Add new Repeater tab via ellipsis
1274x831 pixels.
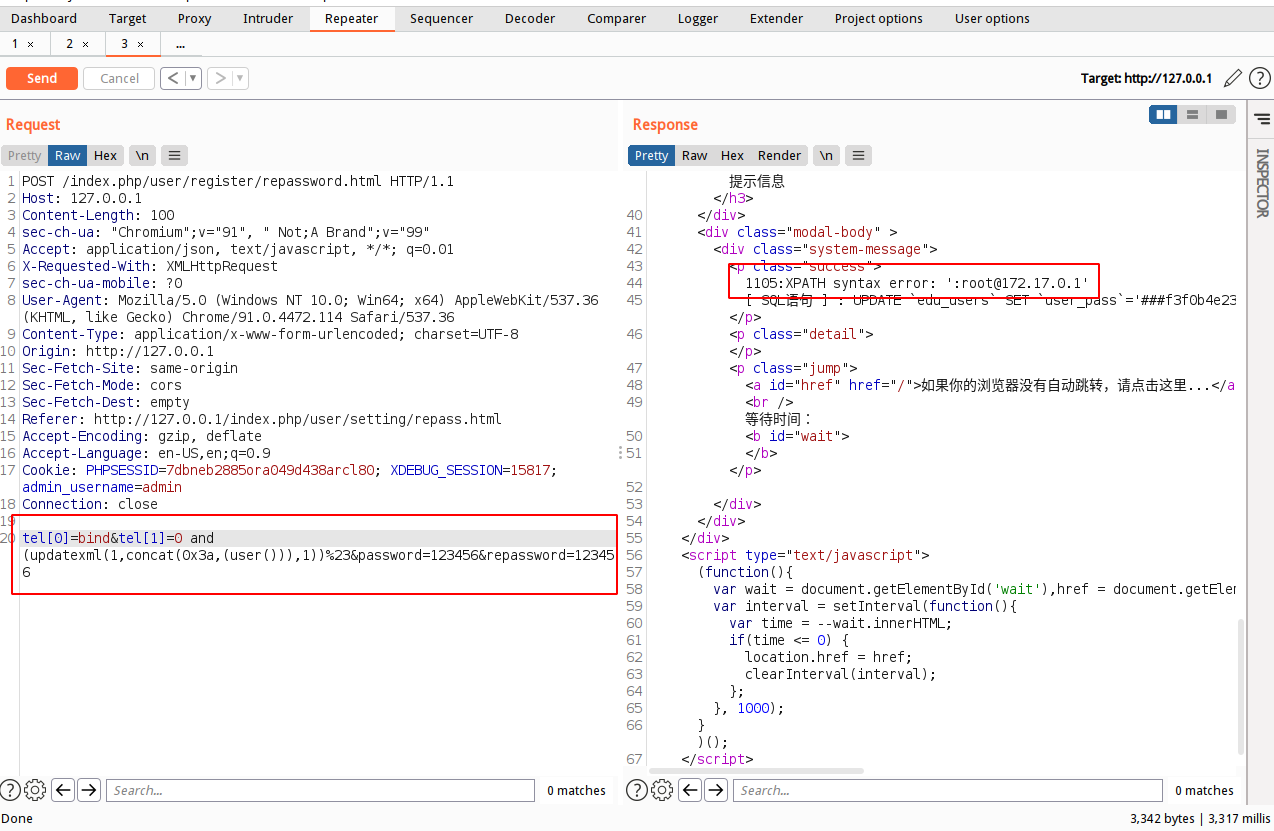(180, 44)
